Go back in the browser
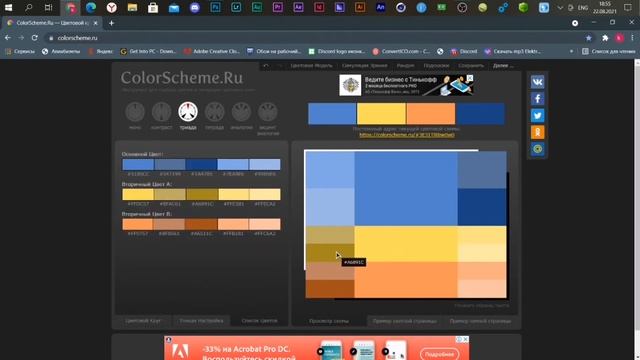The height and width of the screenshot is (360, 640). click(x=8, y=38)
